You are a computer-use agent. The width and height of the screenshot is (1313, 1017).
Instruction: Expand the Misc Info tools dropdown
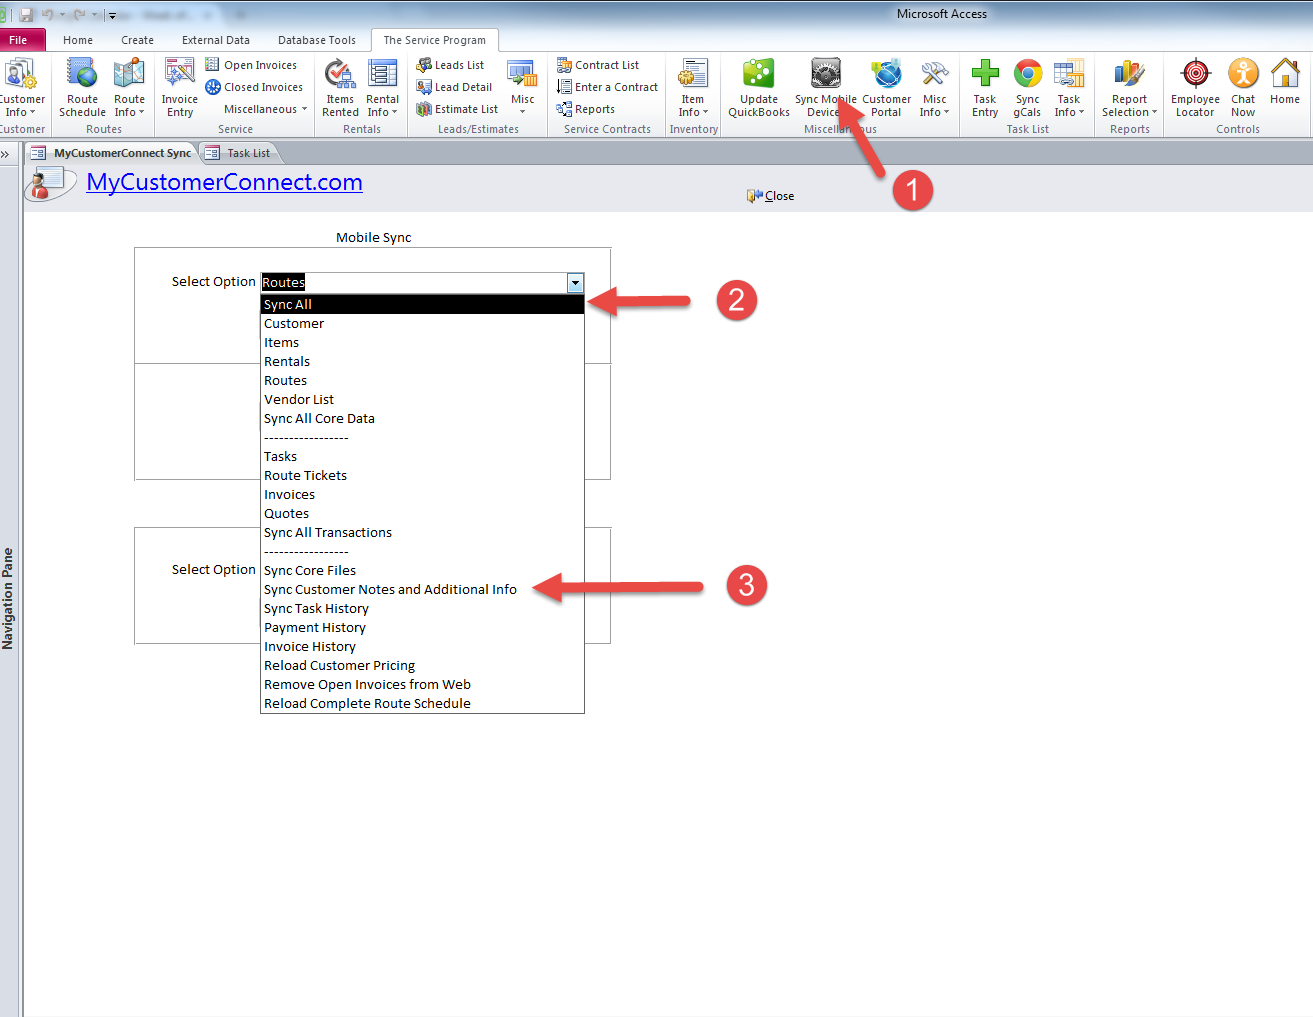click(934, 87)
